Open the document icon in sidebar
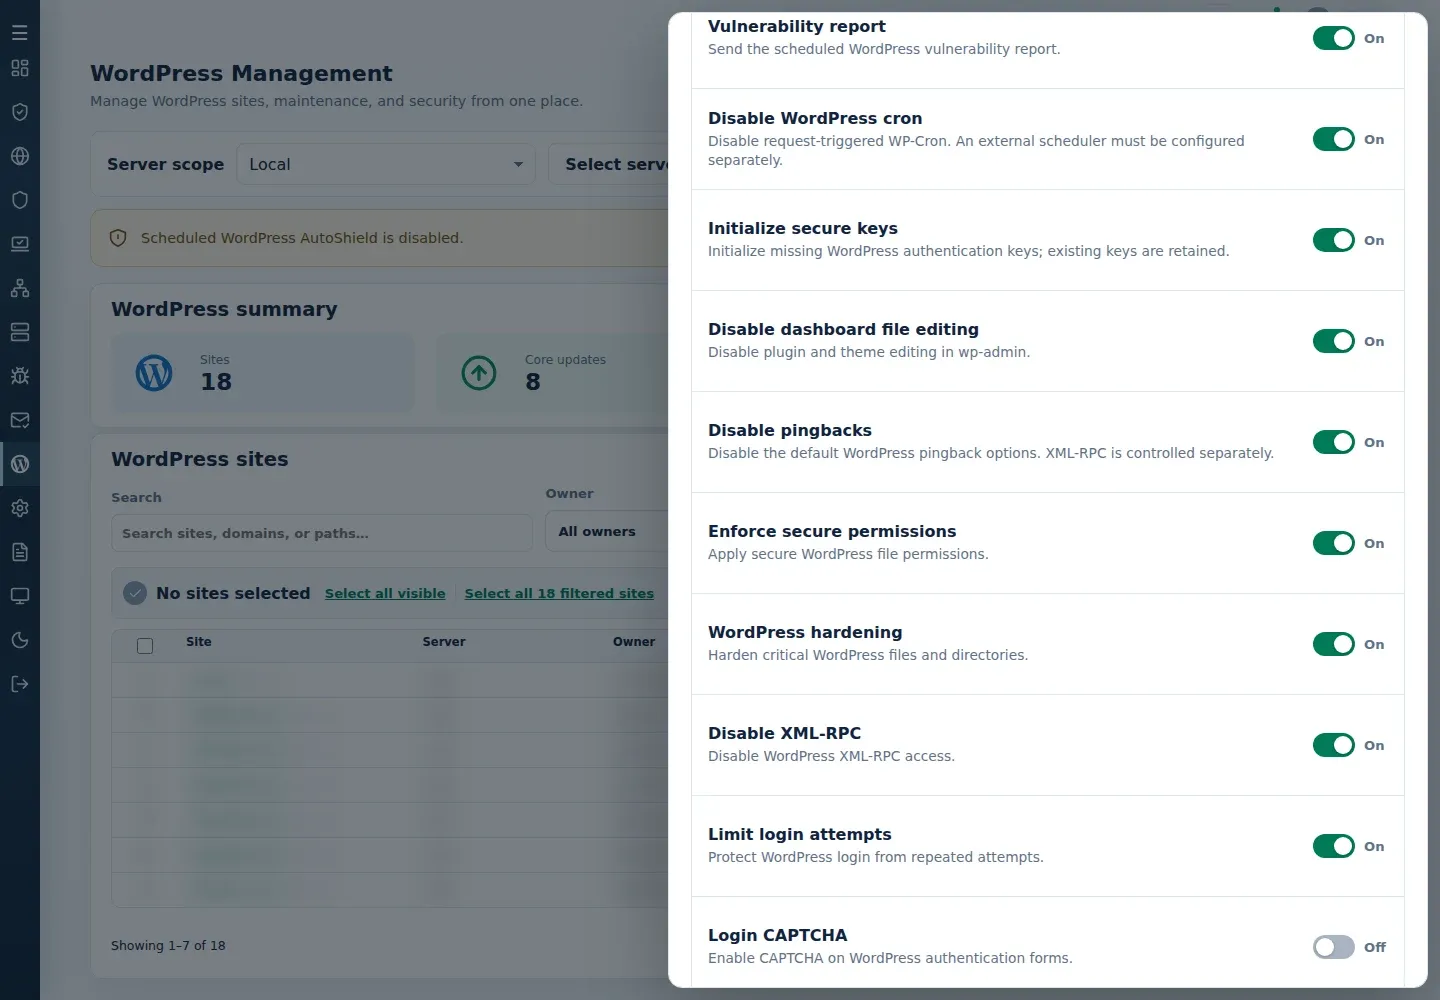The height and width of the screenshot is (1000, 1440). coord(20,552)
